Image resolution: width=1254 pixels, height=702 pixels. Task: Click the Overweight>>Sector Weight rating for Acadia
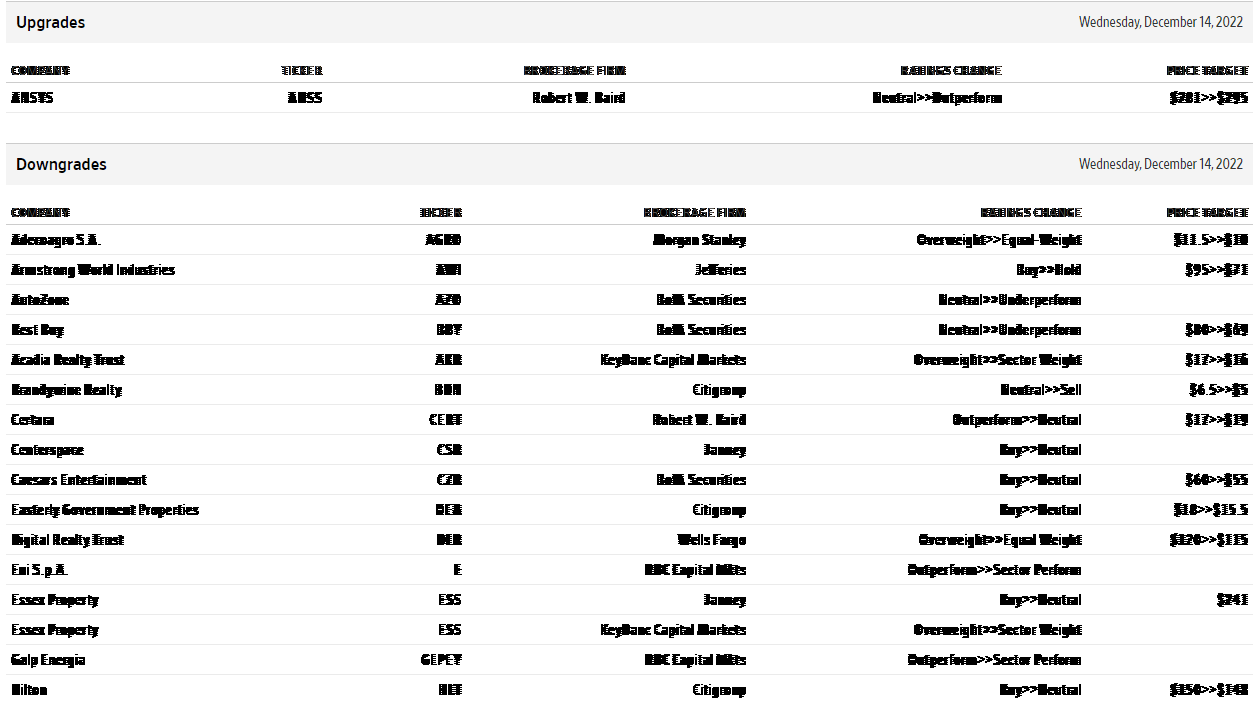click(998, 360)
